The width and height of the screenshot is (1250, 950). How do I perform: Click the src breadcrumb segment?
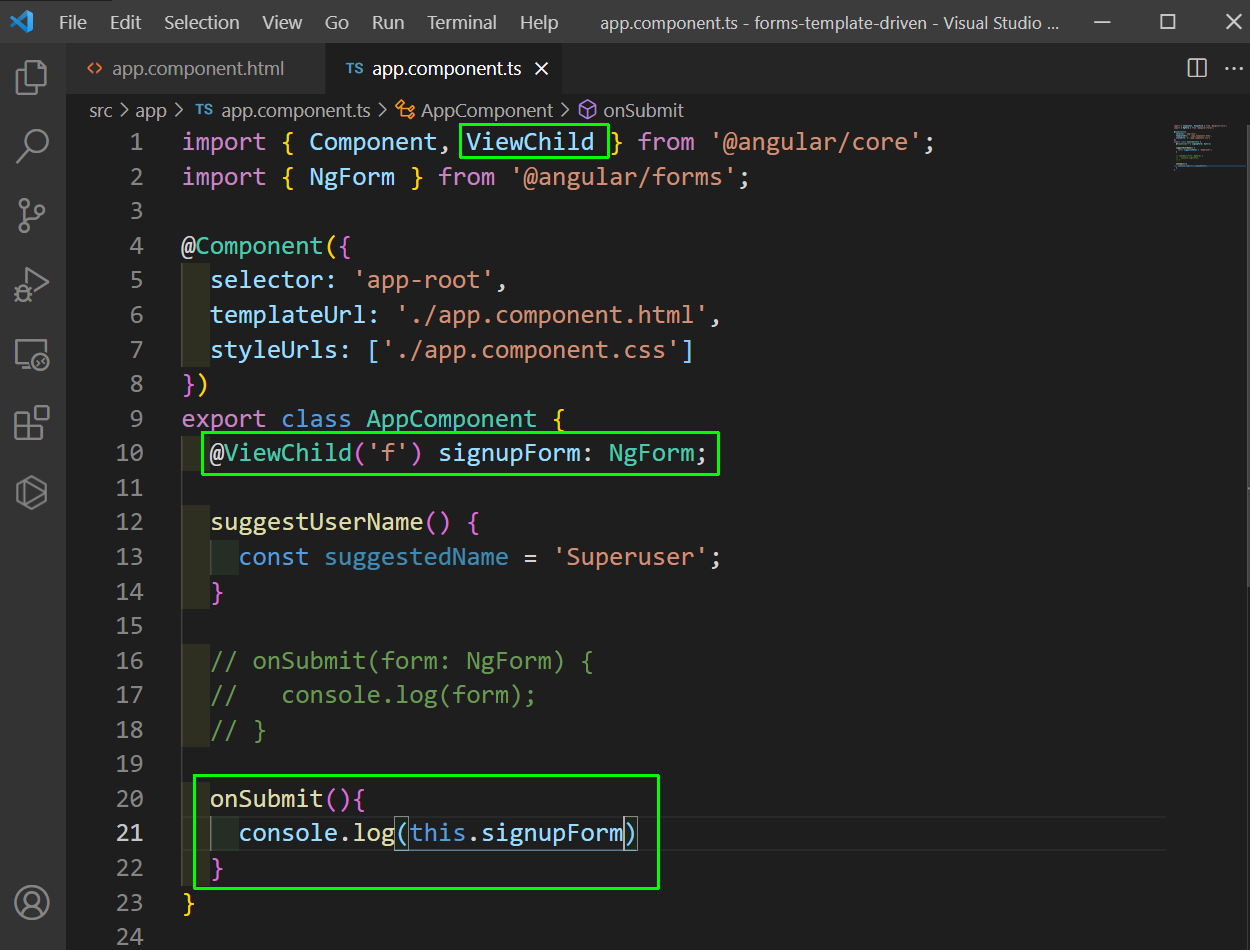(x=101, y=110)
